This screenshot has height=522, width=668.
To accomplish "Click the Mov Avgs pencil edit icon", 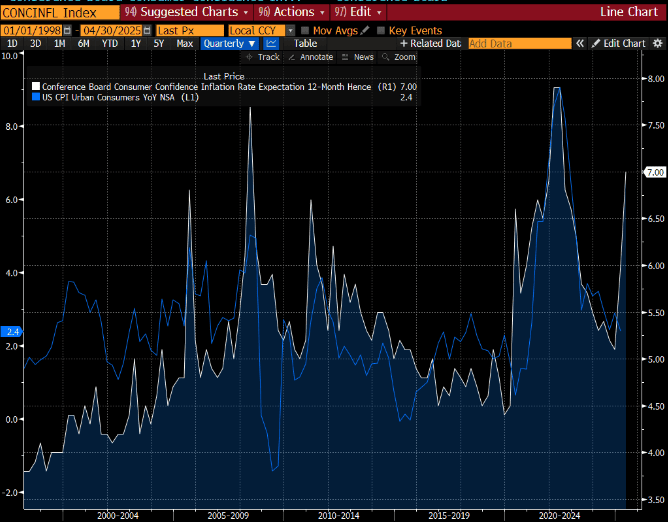I will click(x=365, y=31).
